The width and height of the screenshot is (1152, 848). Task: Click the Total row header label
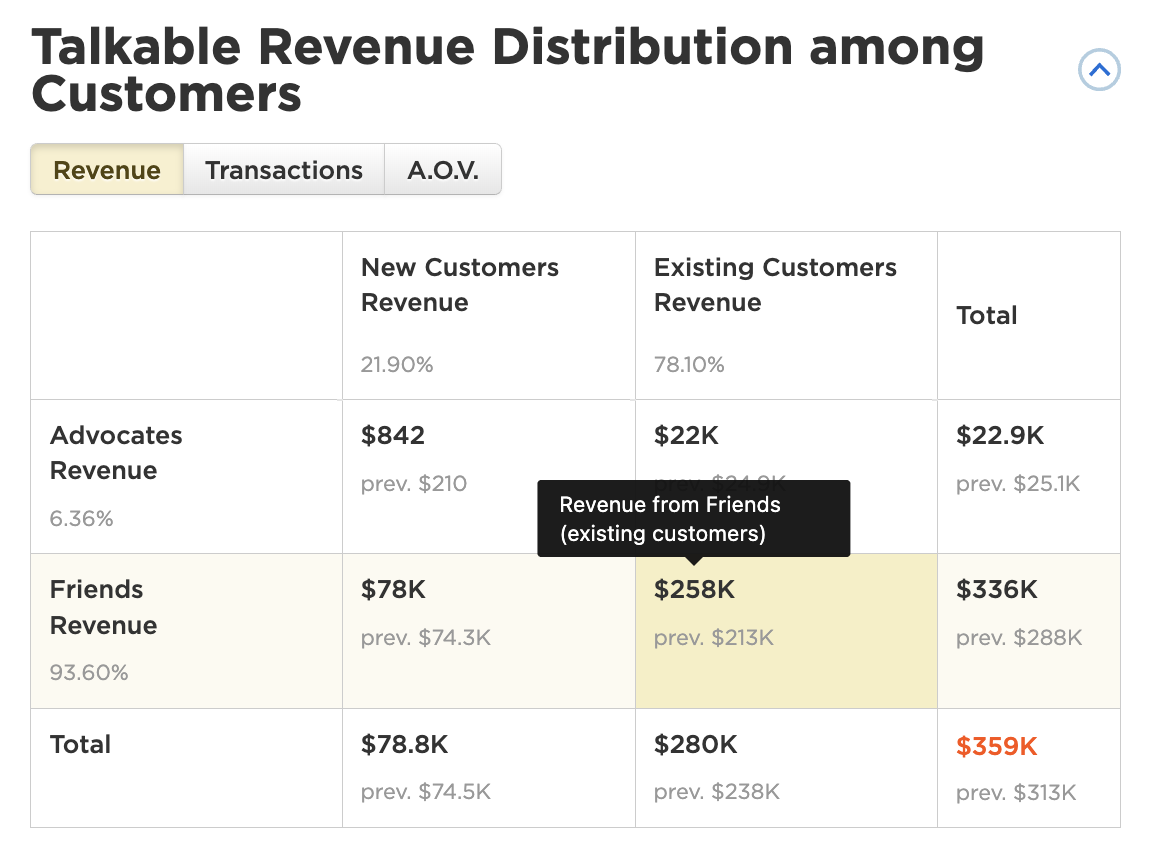click(79, 745)
